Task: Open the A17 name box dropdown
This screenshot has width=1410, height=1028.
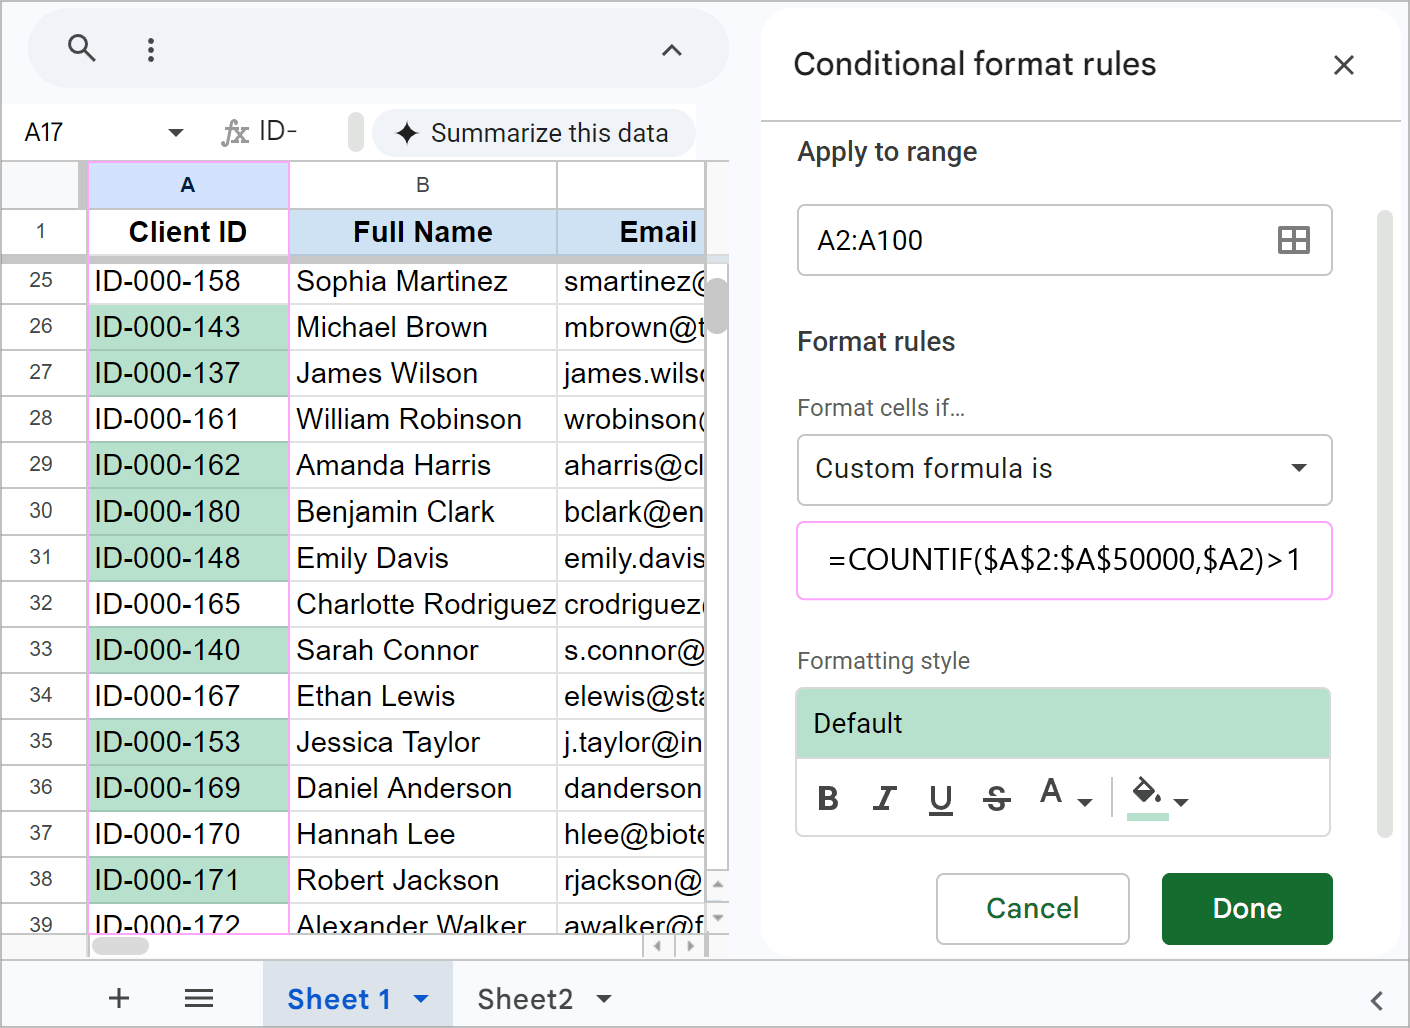Action: [176, 132]
